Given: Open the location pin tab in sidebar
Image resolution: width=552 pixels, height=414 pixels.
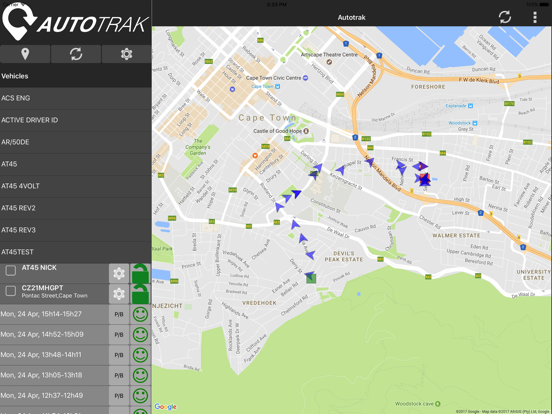Looking at the screenshot, I should point(25,54).
